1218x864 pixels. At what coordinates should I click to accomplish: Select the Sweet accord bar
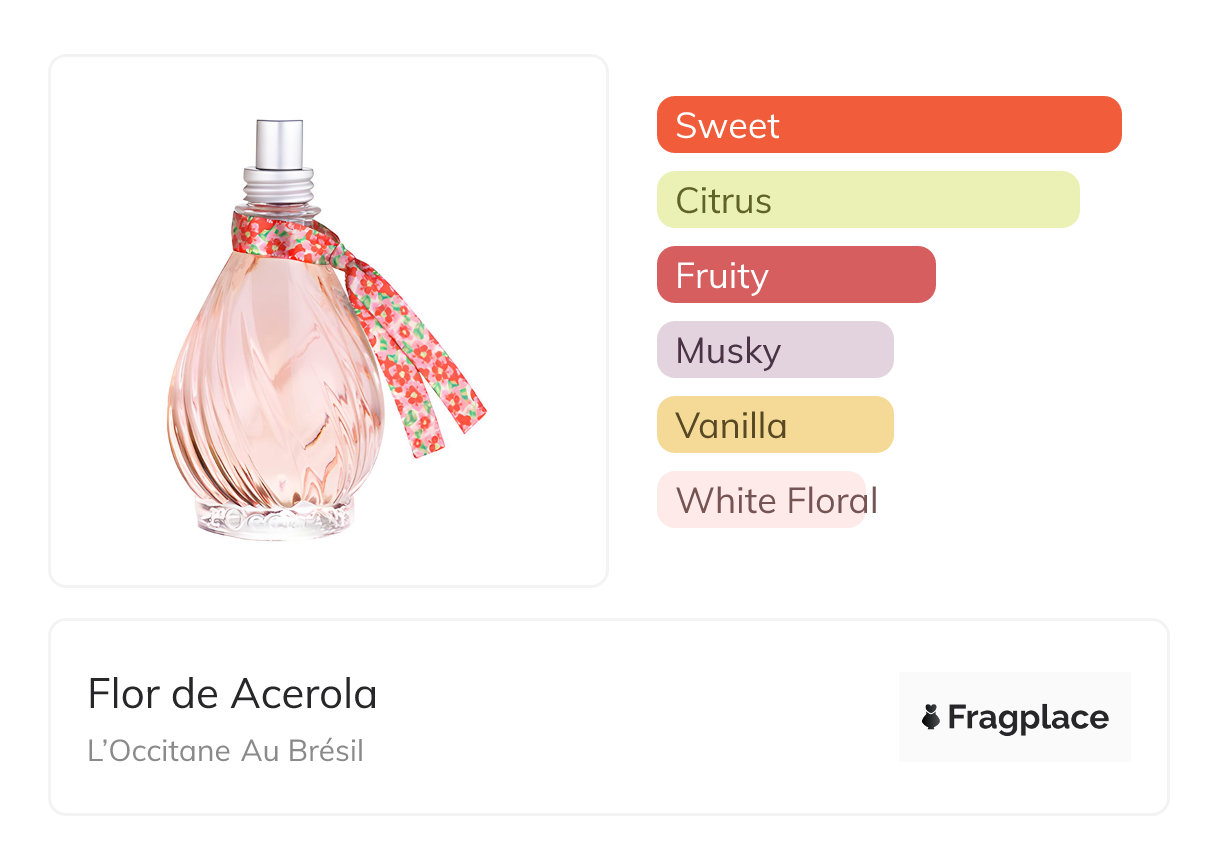click(x=888, y=125)
